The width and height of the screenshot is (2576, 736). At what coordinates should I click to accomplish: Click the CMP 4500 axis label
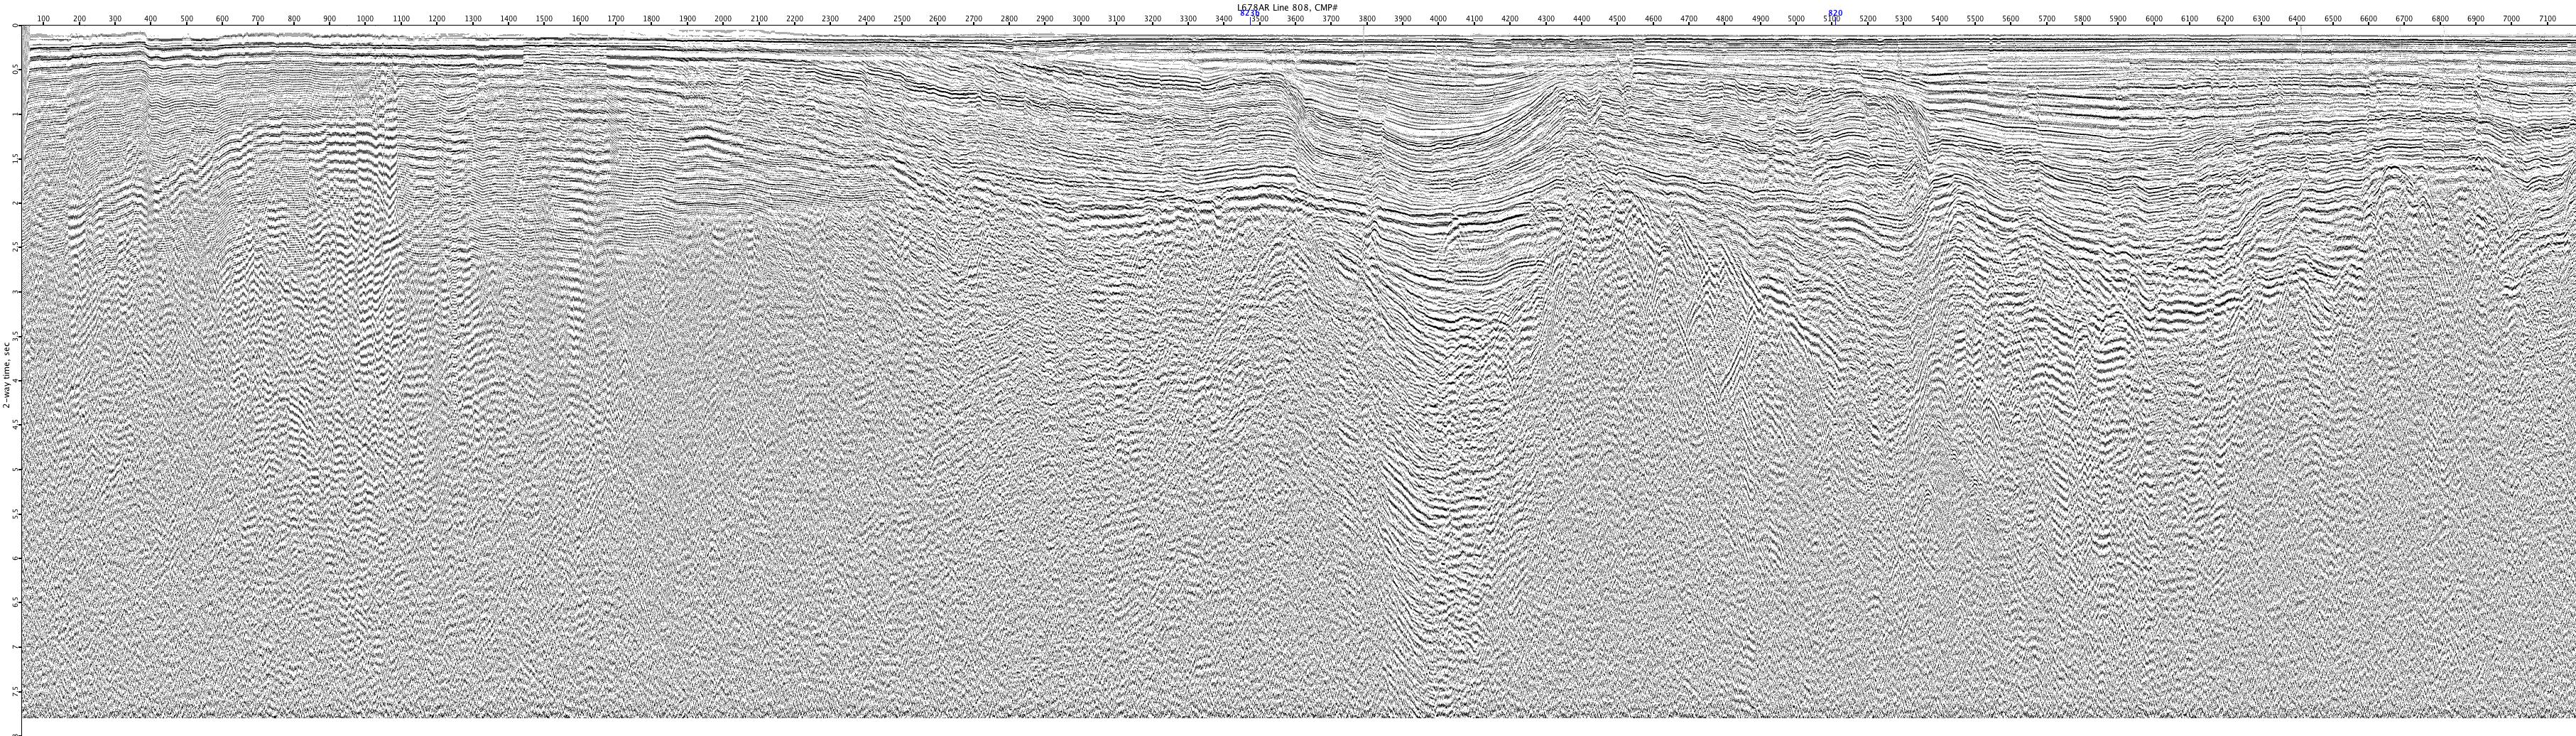(1617, 19)
